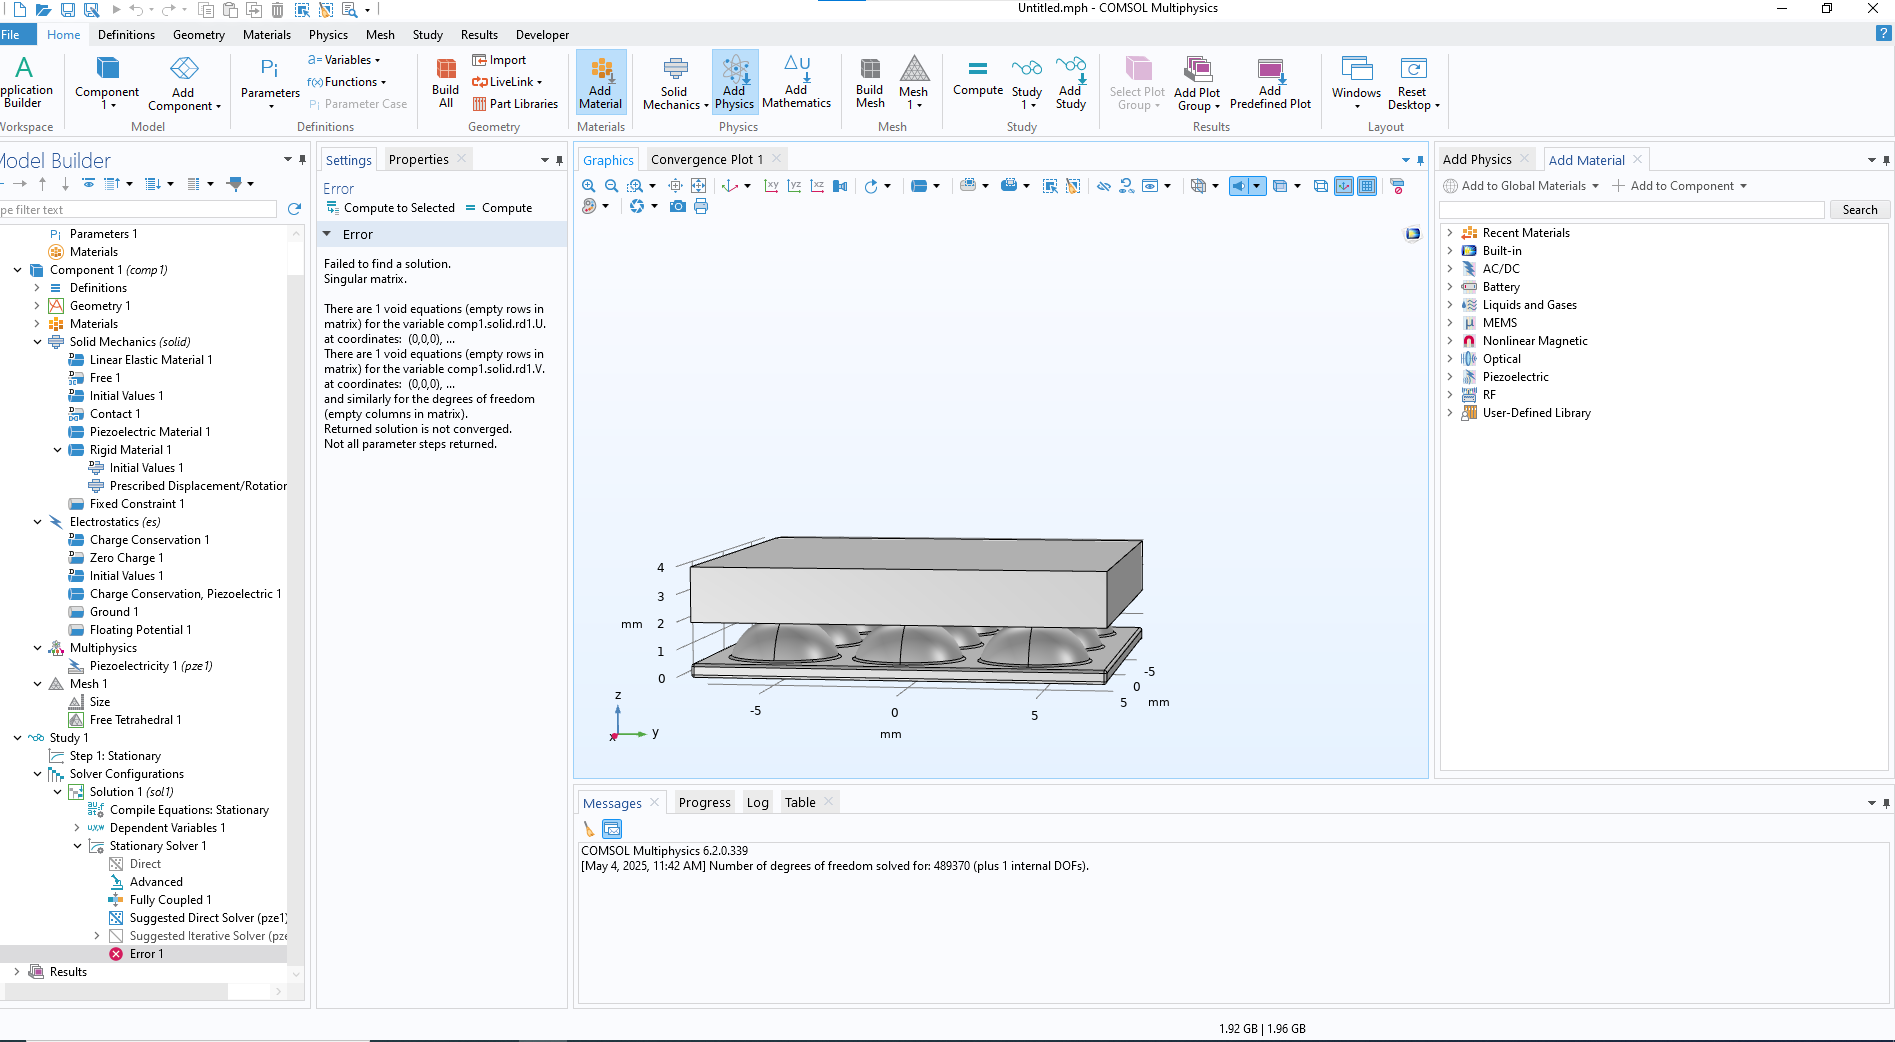Switch to the Convergence Plot 1 tab
The image size is (1895, 1042).
point(706,160)
